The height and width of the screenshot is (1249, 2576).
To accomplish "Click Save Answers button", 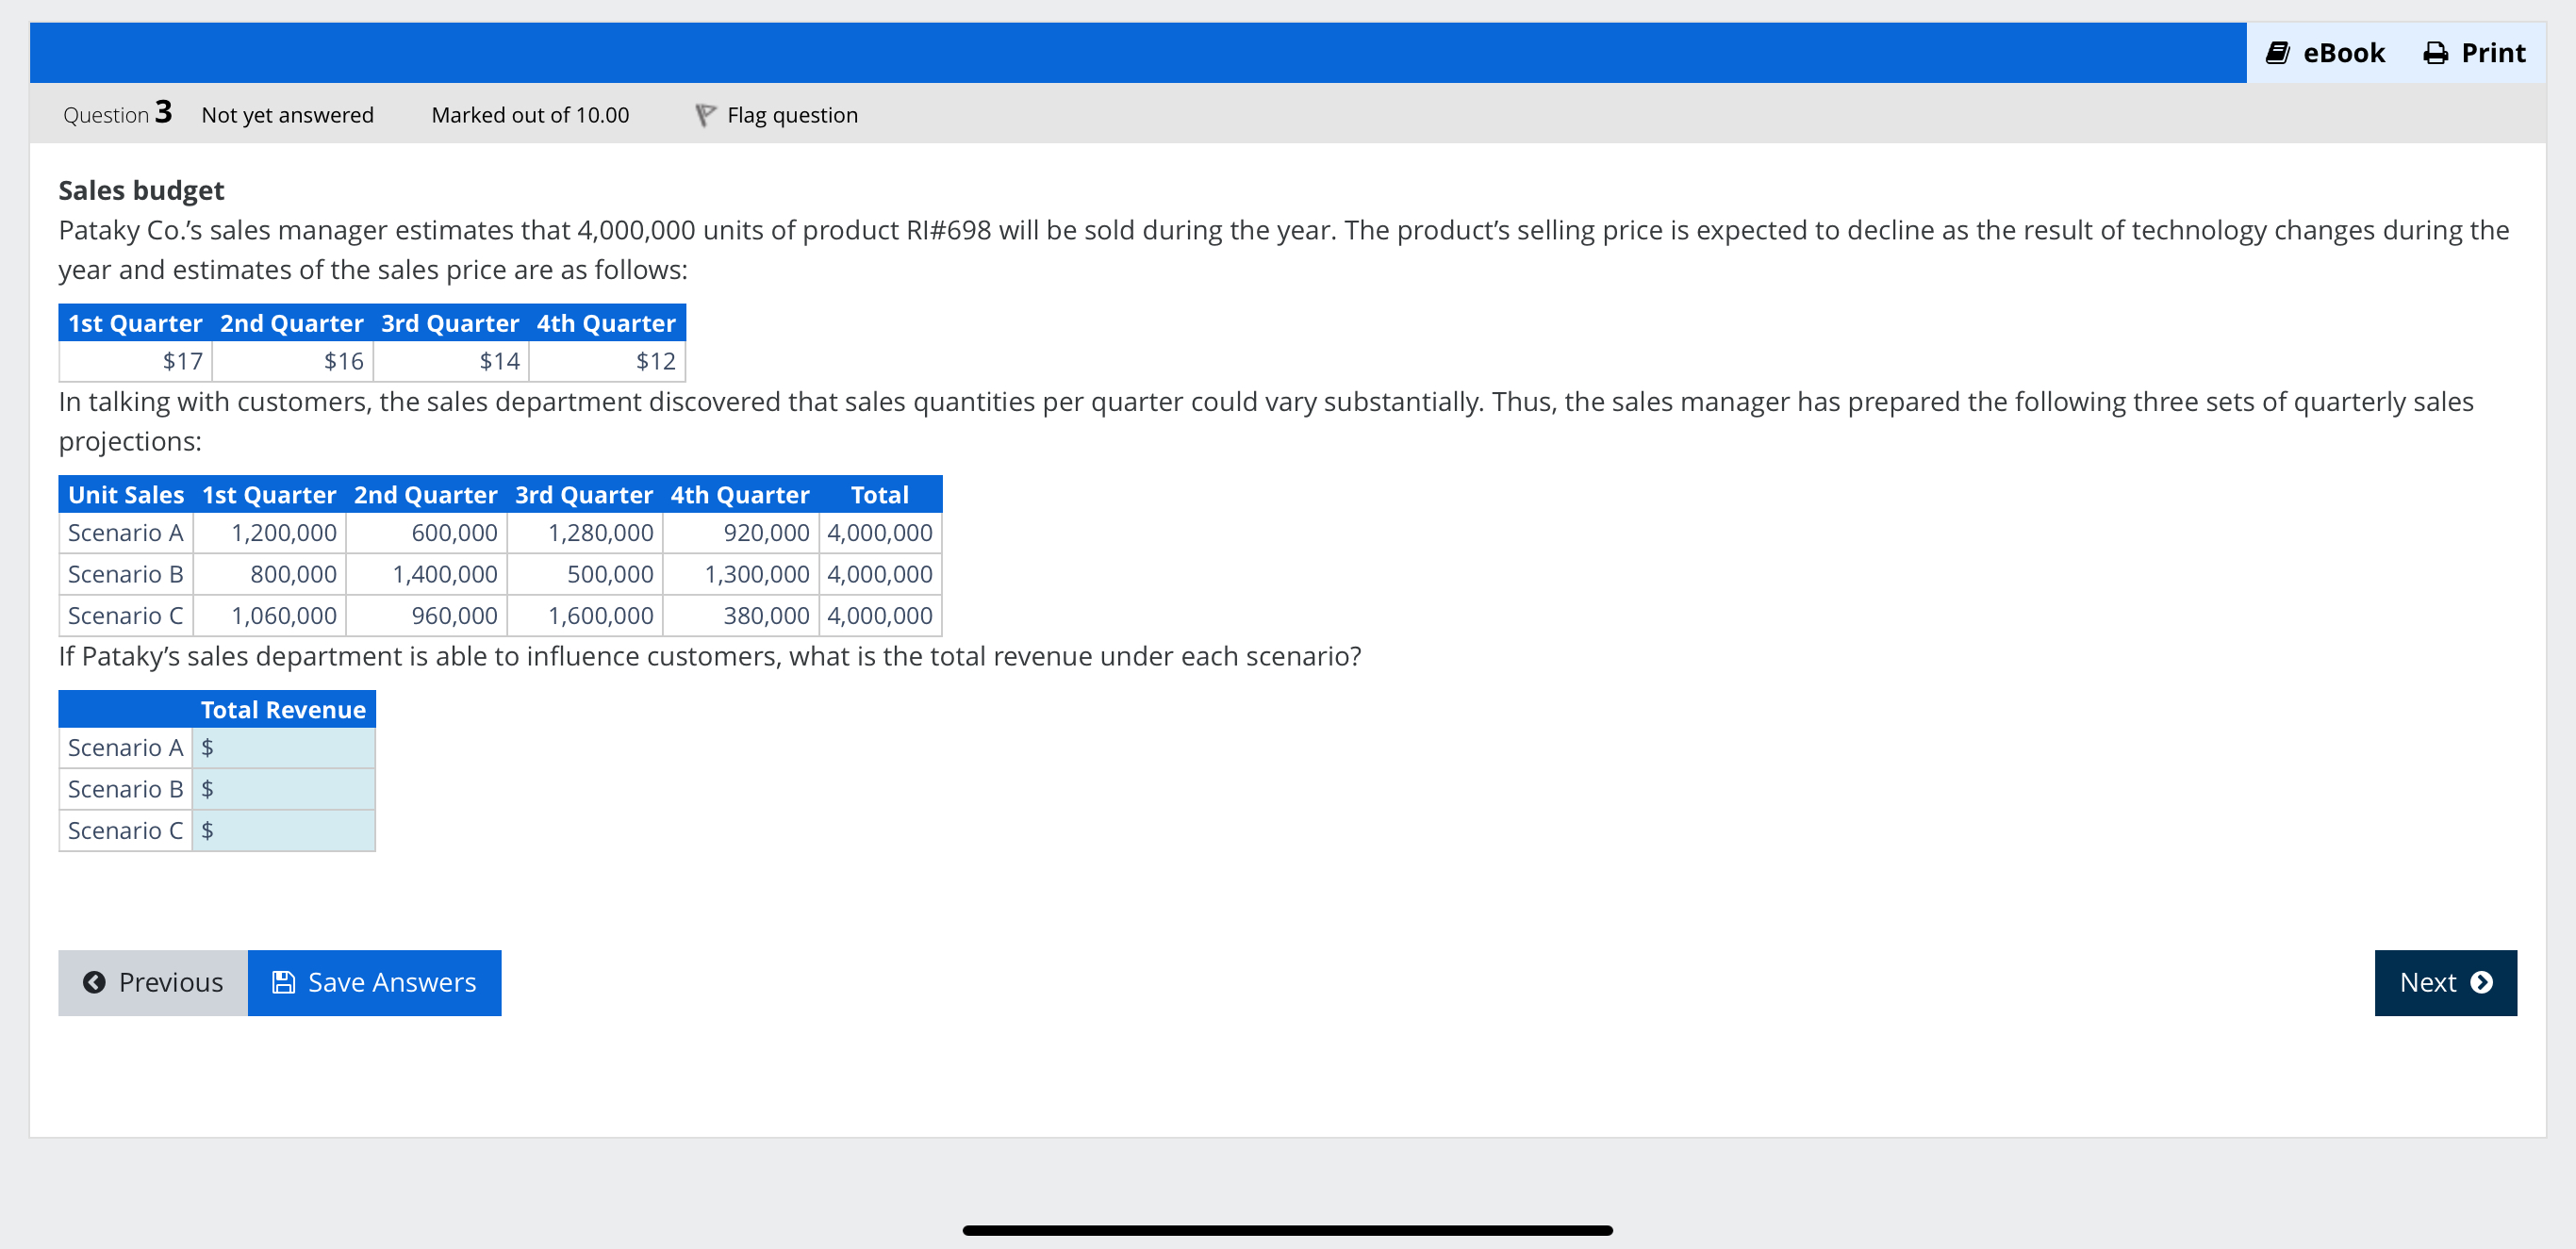I will [x=374, y=982].
